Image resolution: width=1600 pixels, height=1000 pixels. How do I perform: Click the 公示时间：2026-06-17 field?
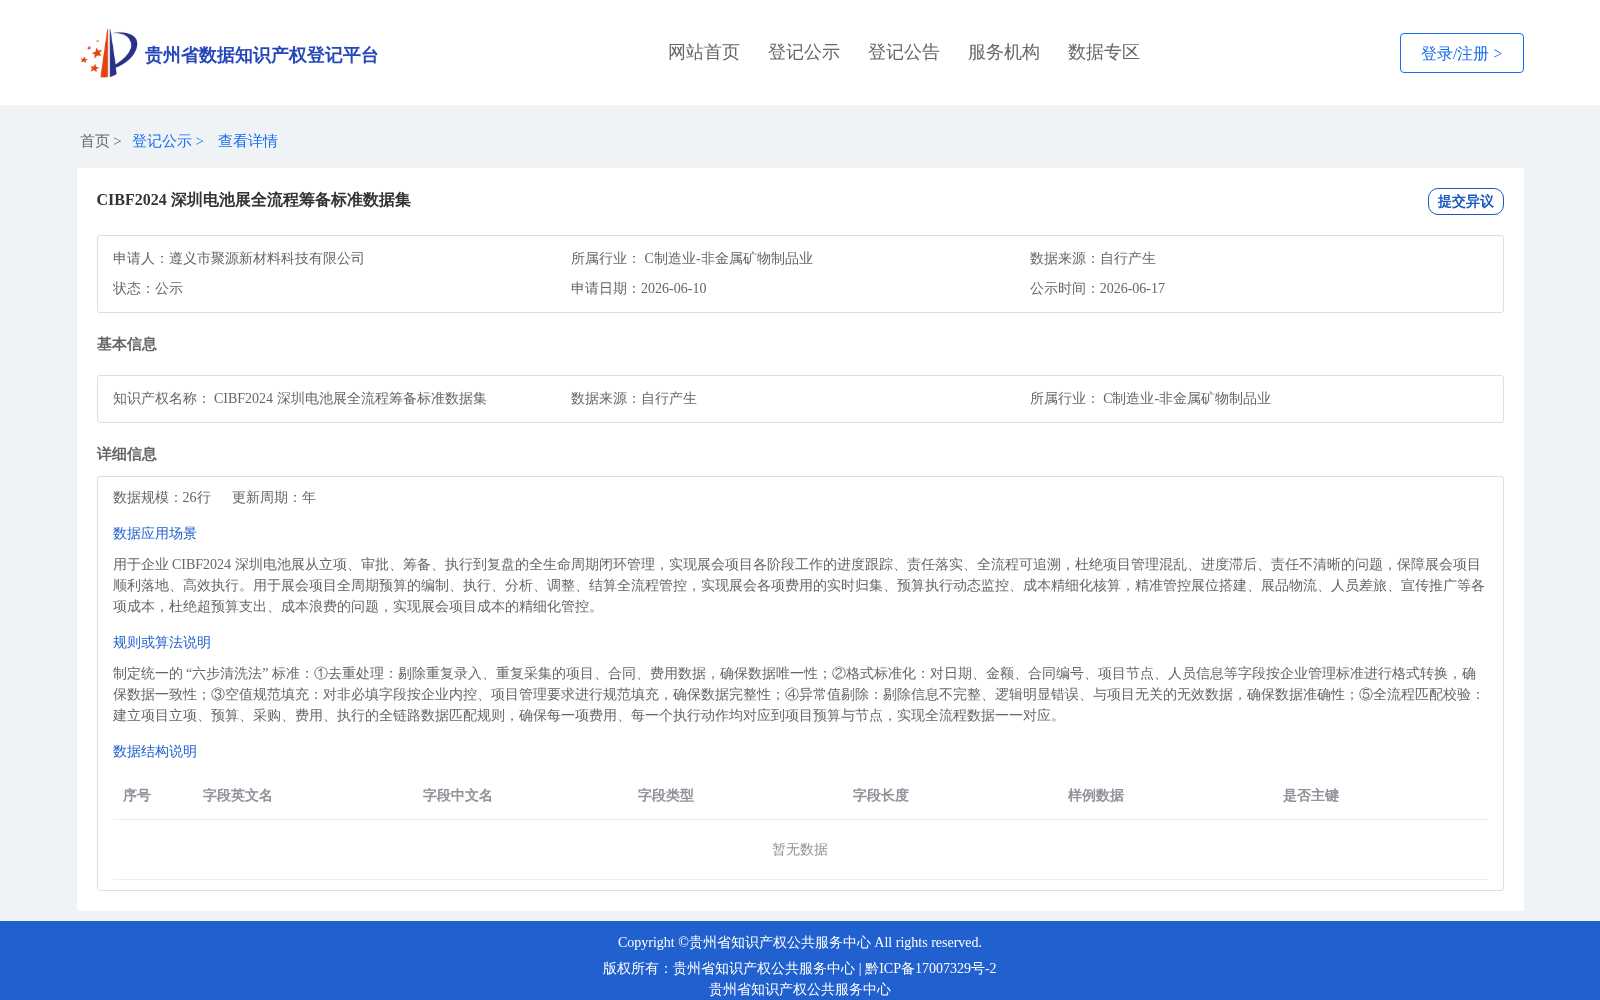point(1097,289)
